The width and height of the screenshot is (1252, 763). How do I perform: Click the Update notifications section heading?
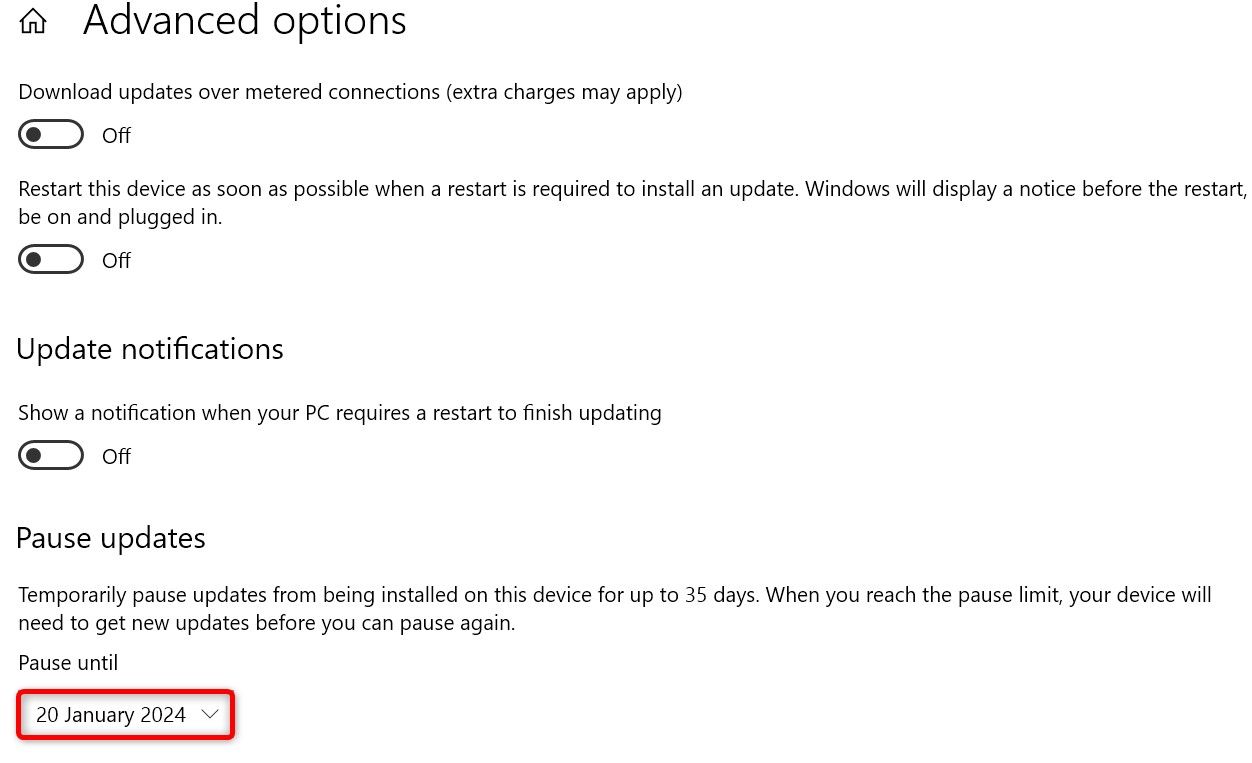point(149,348)
